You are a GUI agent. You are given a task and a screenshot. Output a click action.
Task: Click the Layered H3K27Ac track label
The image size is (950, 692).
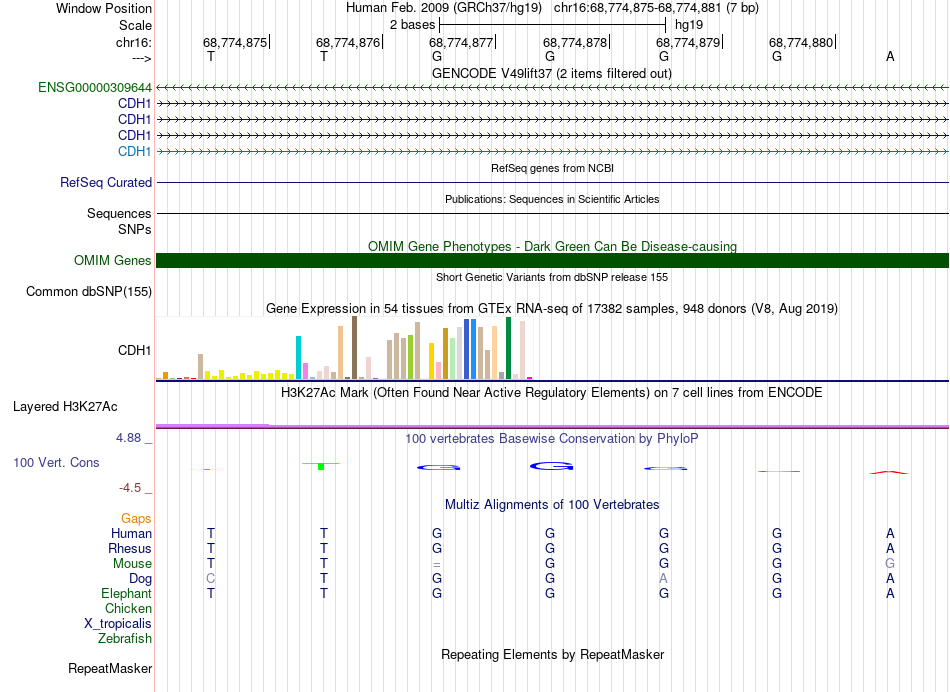click(x=65, y=407)
